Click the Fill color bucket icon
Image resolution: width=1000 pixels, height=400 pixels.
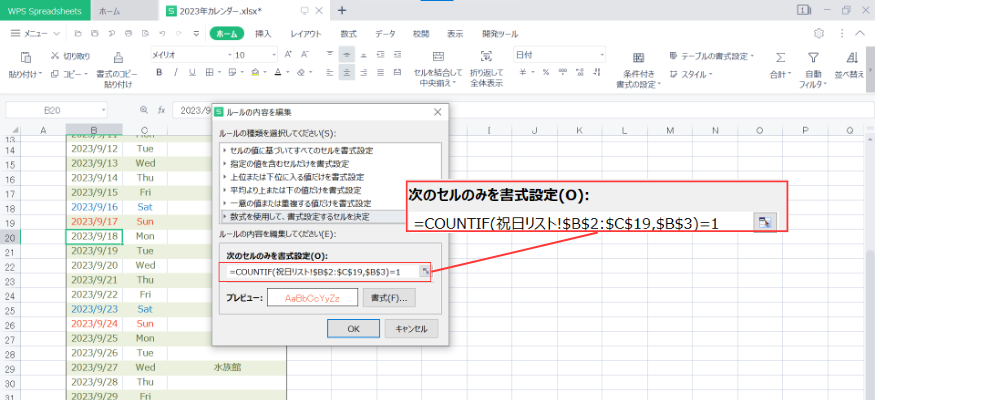click(x=255, y=73)
